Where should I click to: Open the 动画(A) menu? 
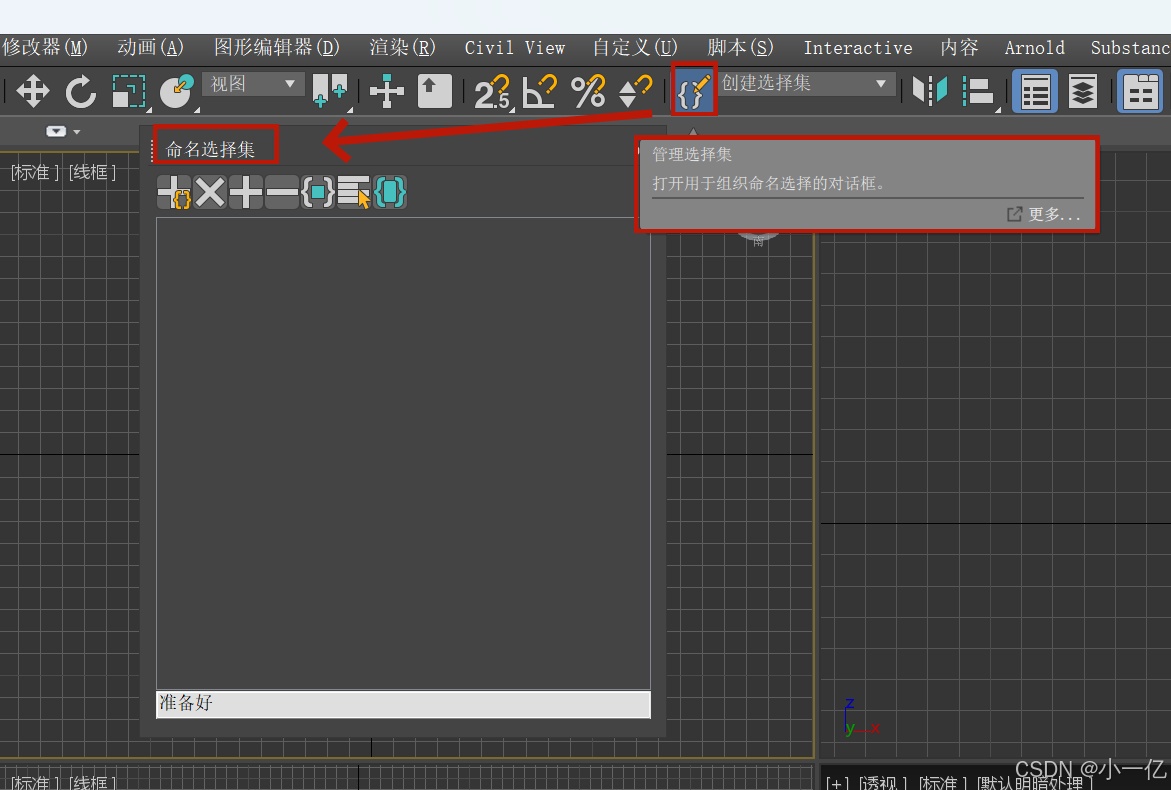tap(150, 48)
